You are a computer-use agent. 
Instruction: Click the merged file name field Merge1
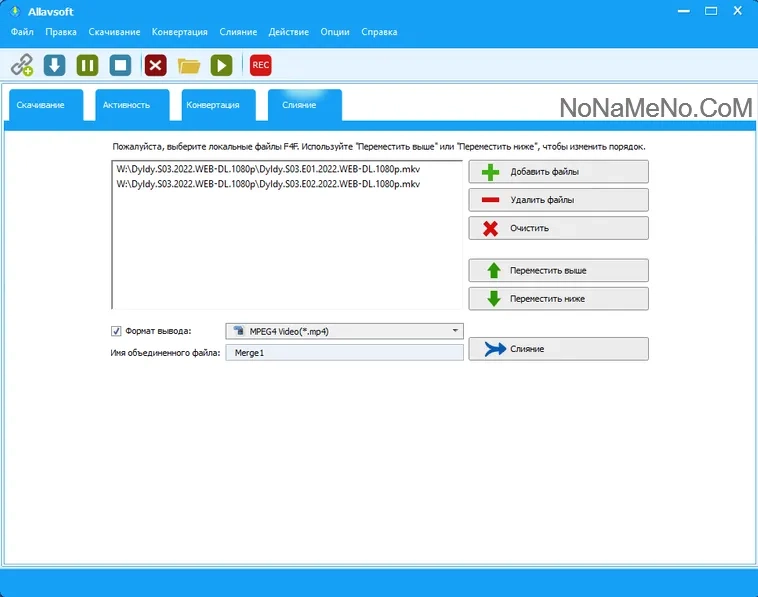[344, 353]
